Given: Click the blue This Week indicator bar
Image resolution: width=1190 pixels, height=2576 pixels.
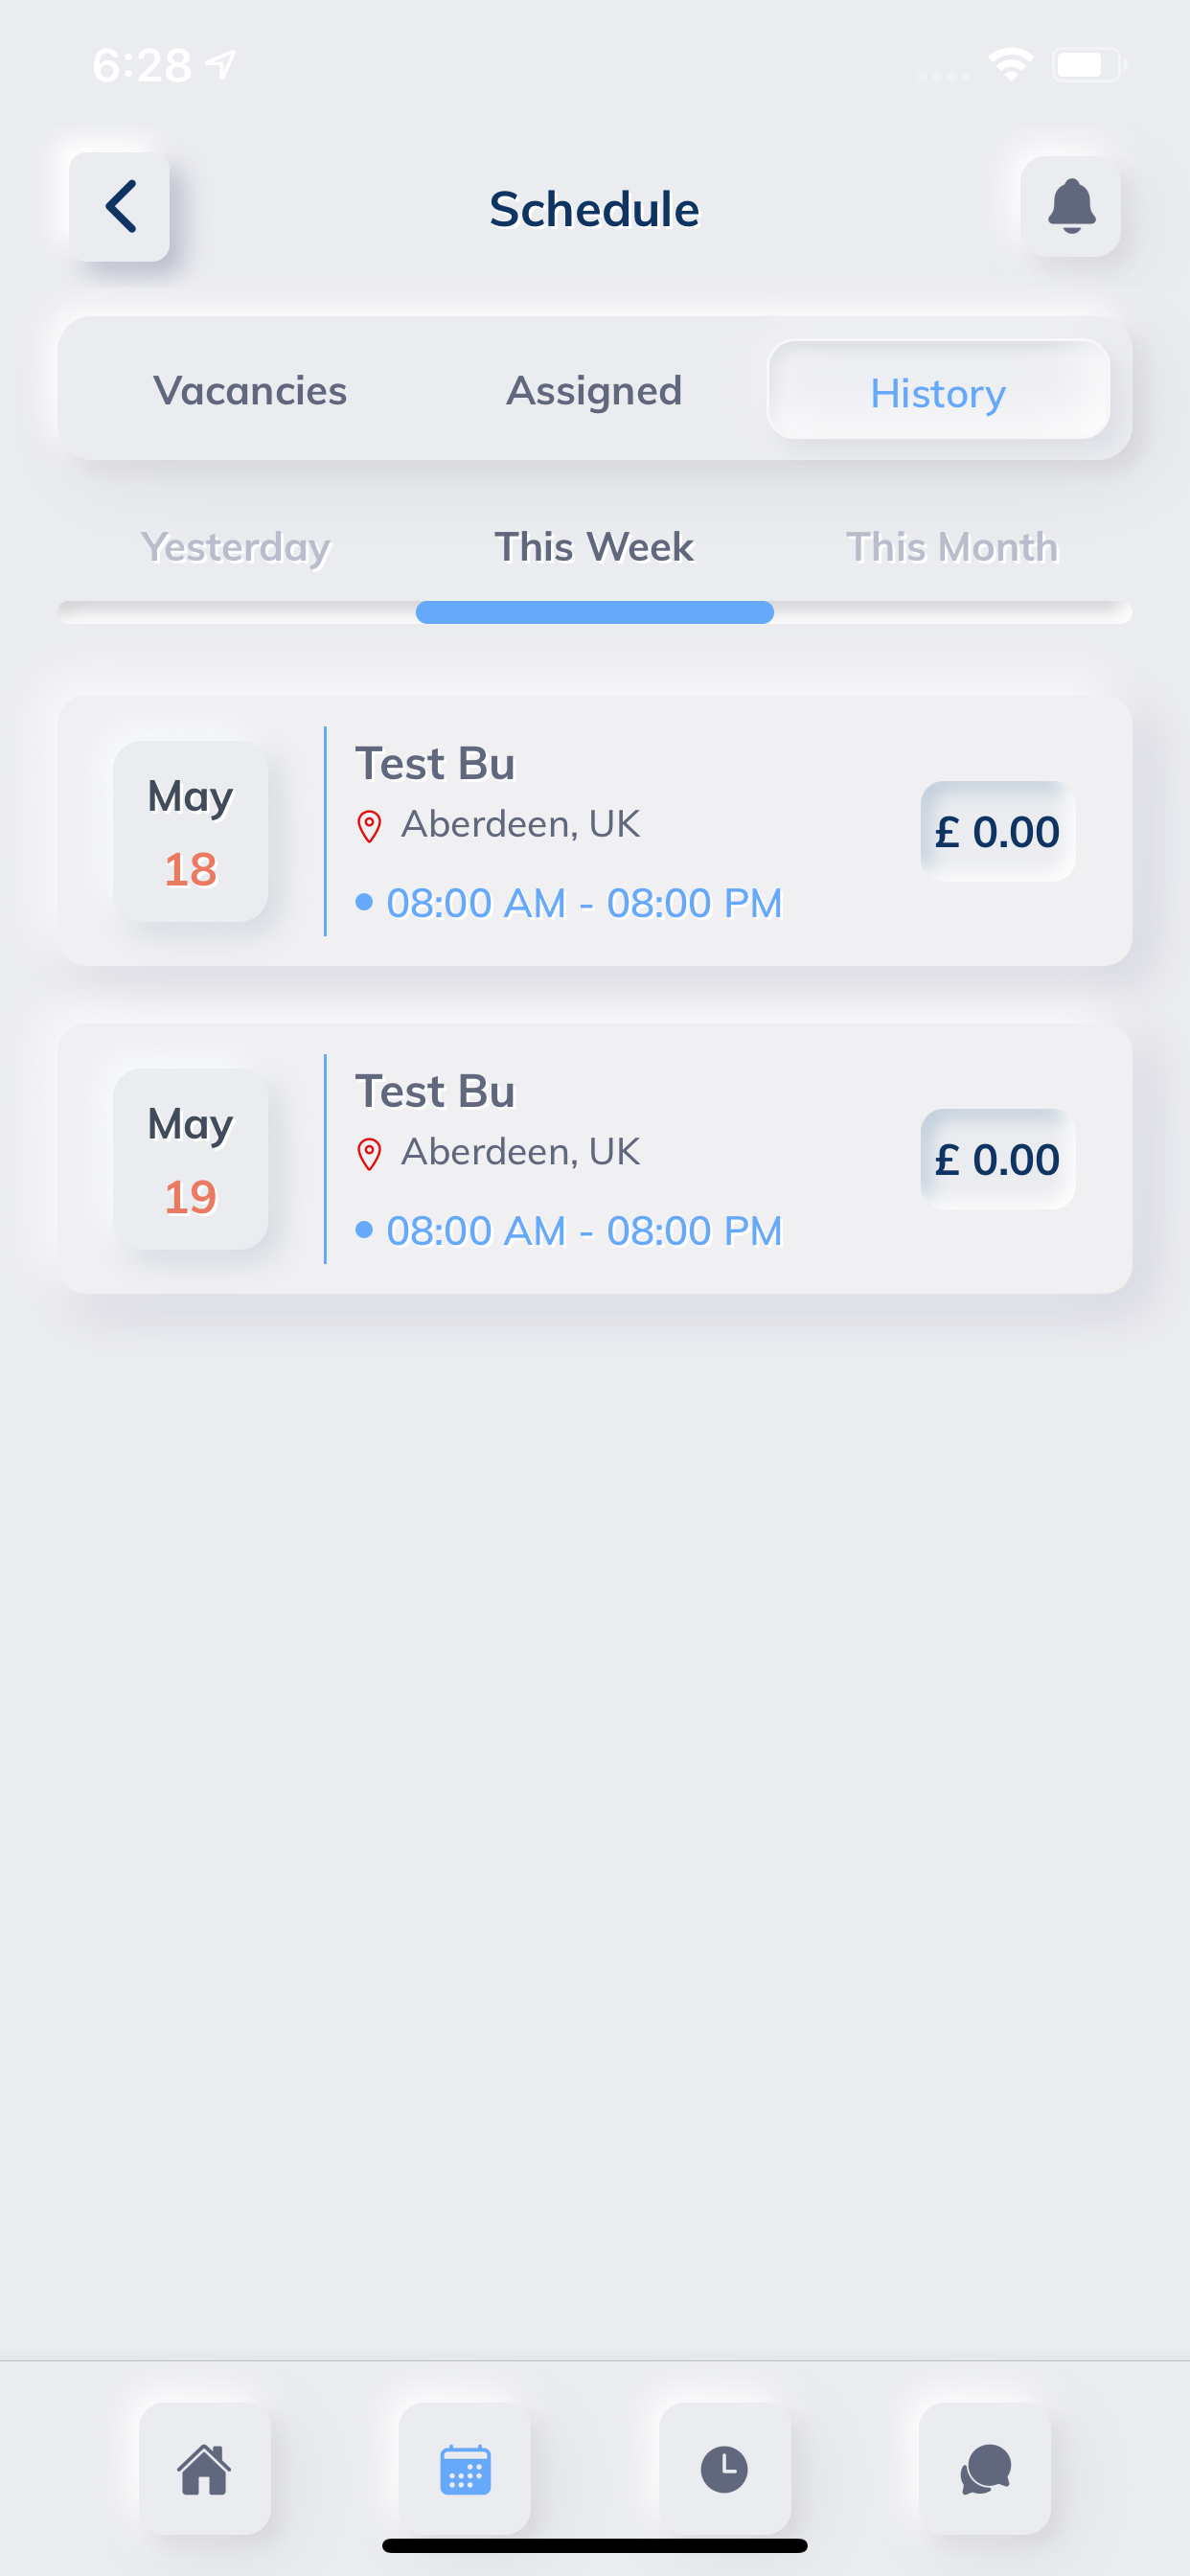Looking at the screenshot, I should [x=594, y=612].
